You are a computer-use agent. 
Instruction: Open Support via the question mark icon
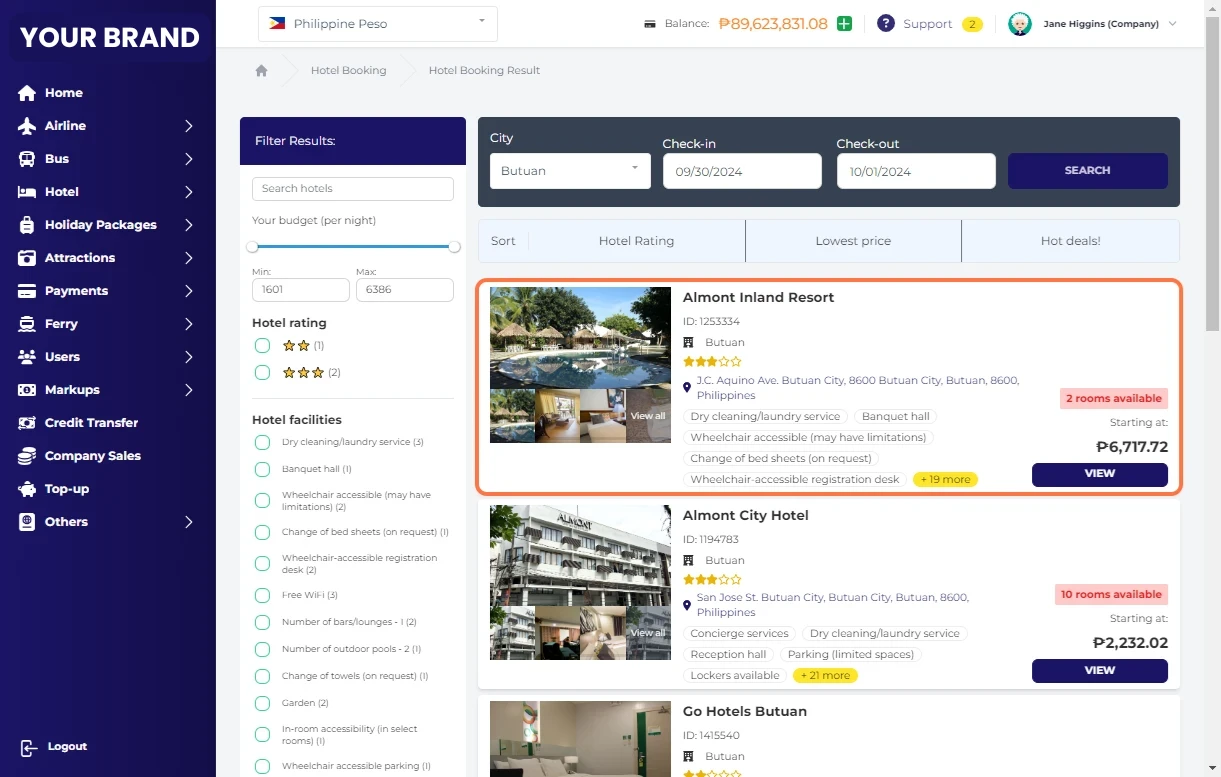tap(885, 24)
